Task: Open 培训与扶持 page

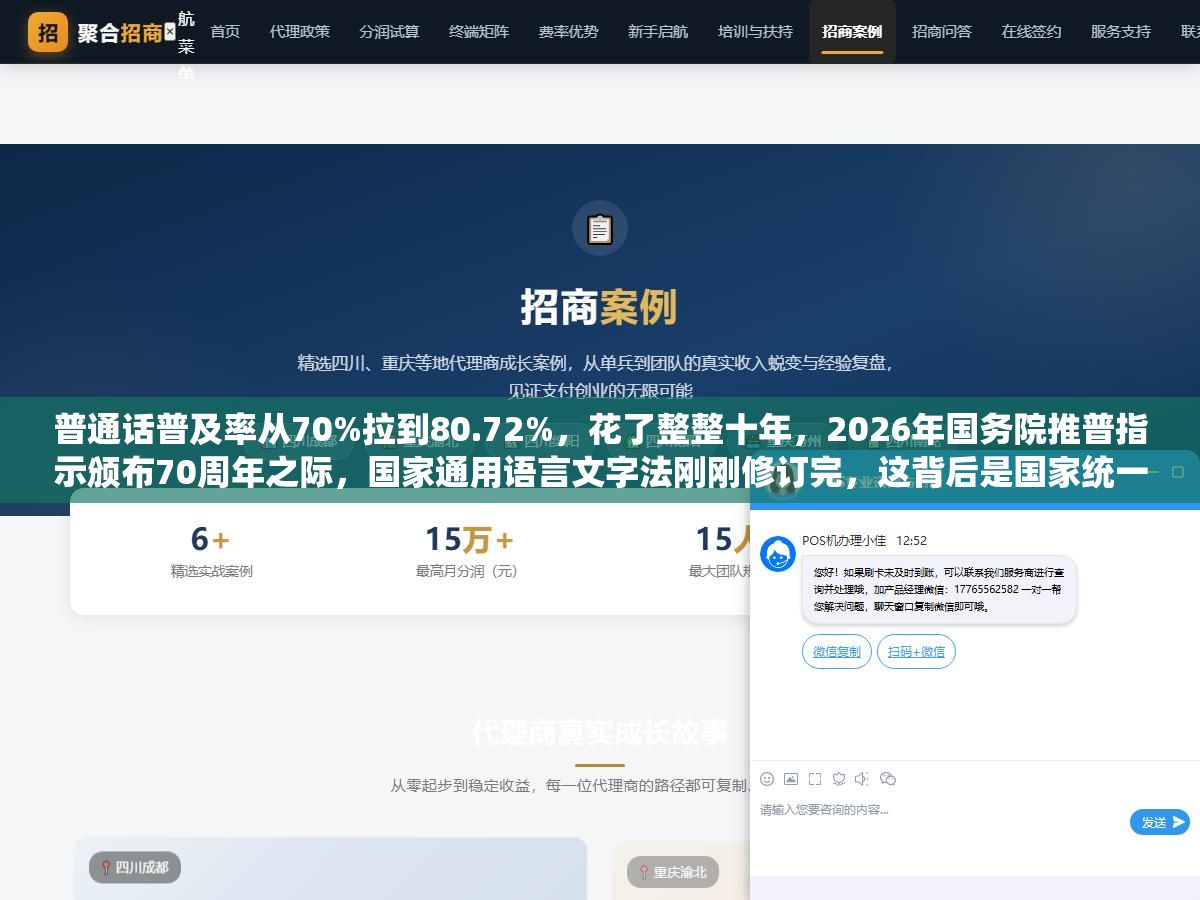Action: [x=755, y=32]
